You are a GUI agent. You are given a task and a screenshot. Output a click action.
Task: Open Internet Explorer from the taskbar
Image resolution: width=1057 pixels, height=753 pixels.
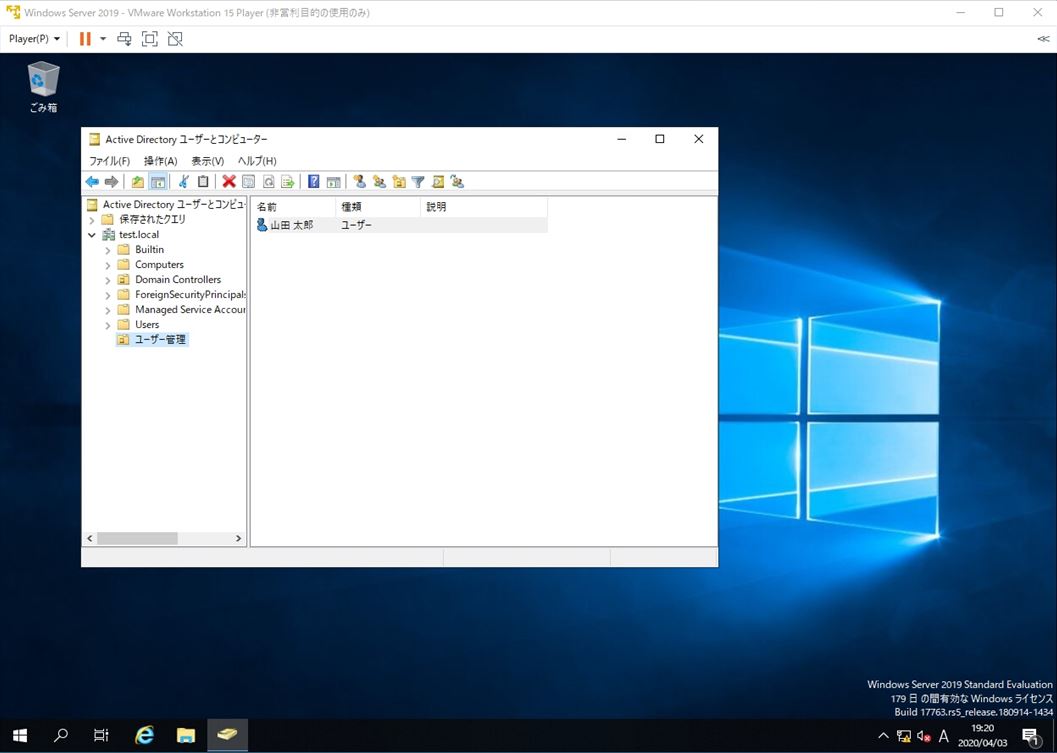(x=144, y=735)
